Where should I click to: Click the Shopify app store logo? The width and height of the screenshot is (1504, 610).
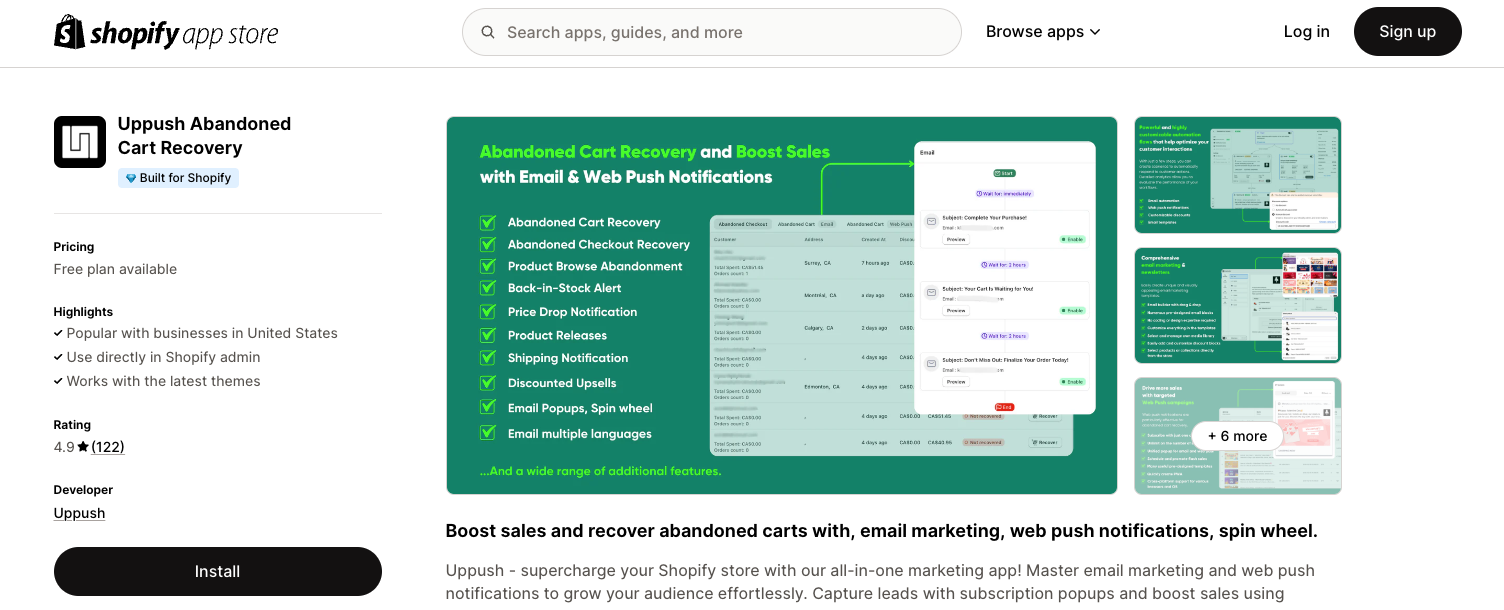coord(166,33)
